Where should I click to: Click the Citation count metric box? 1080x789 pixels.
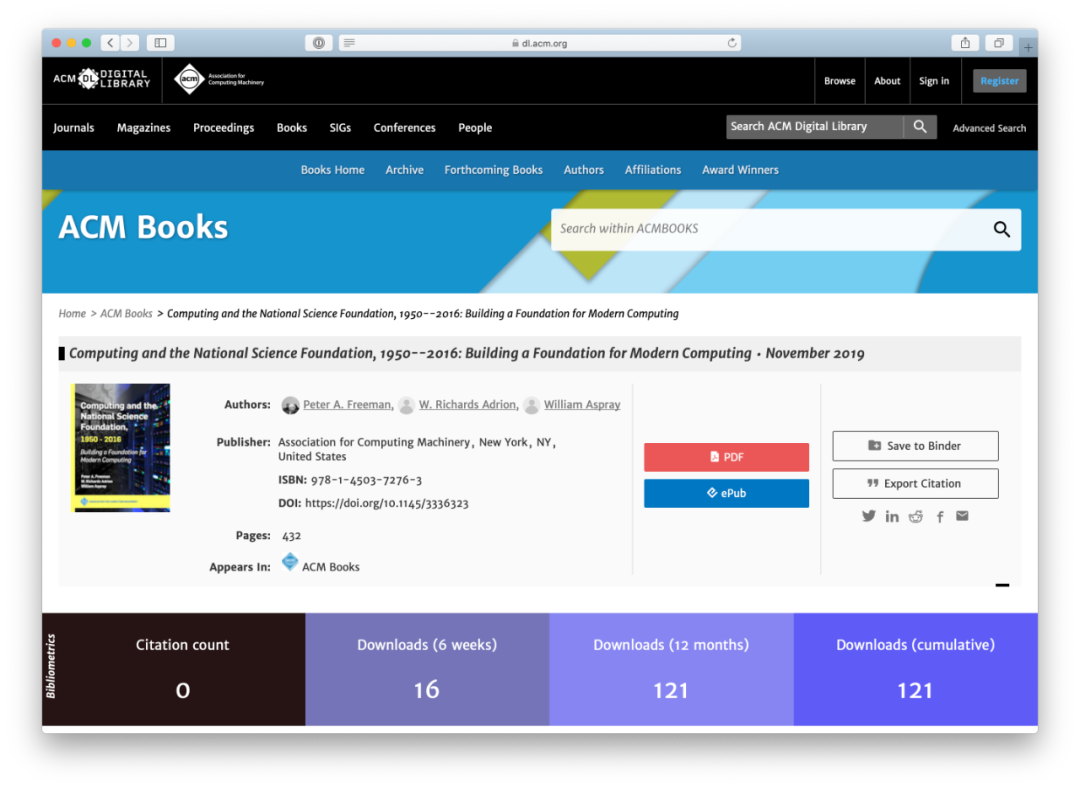[174, 669]
